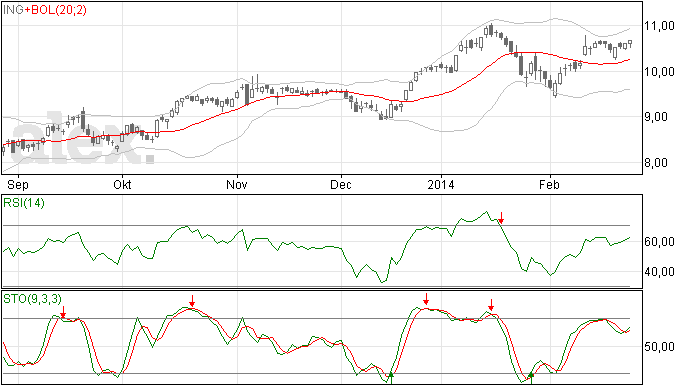Click the RSI 60,00 axis value

pos(659,241)
